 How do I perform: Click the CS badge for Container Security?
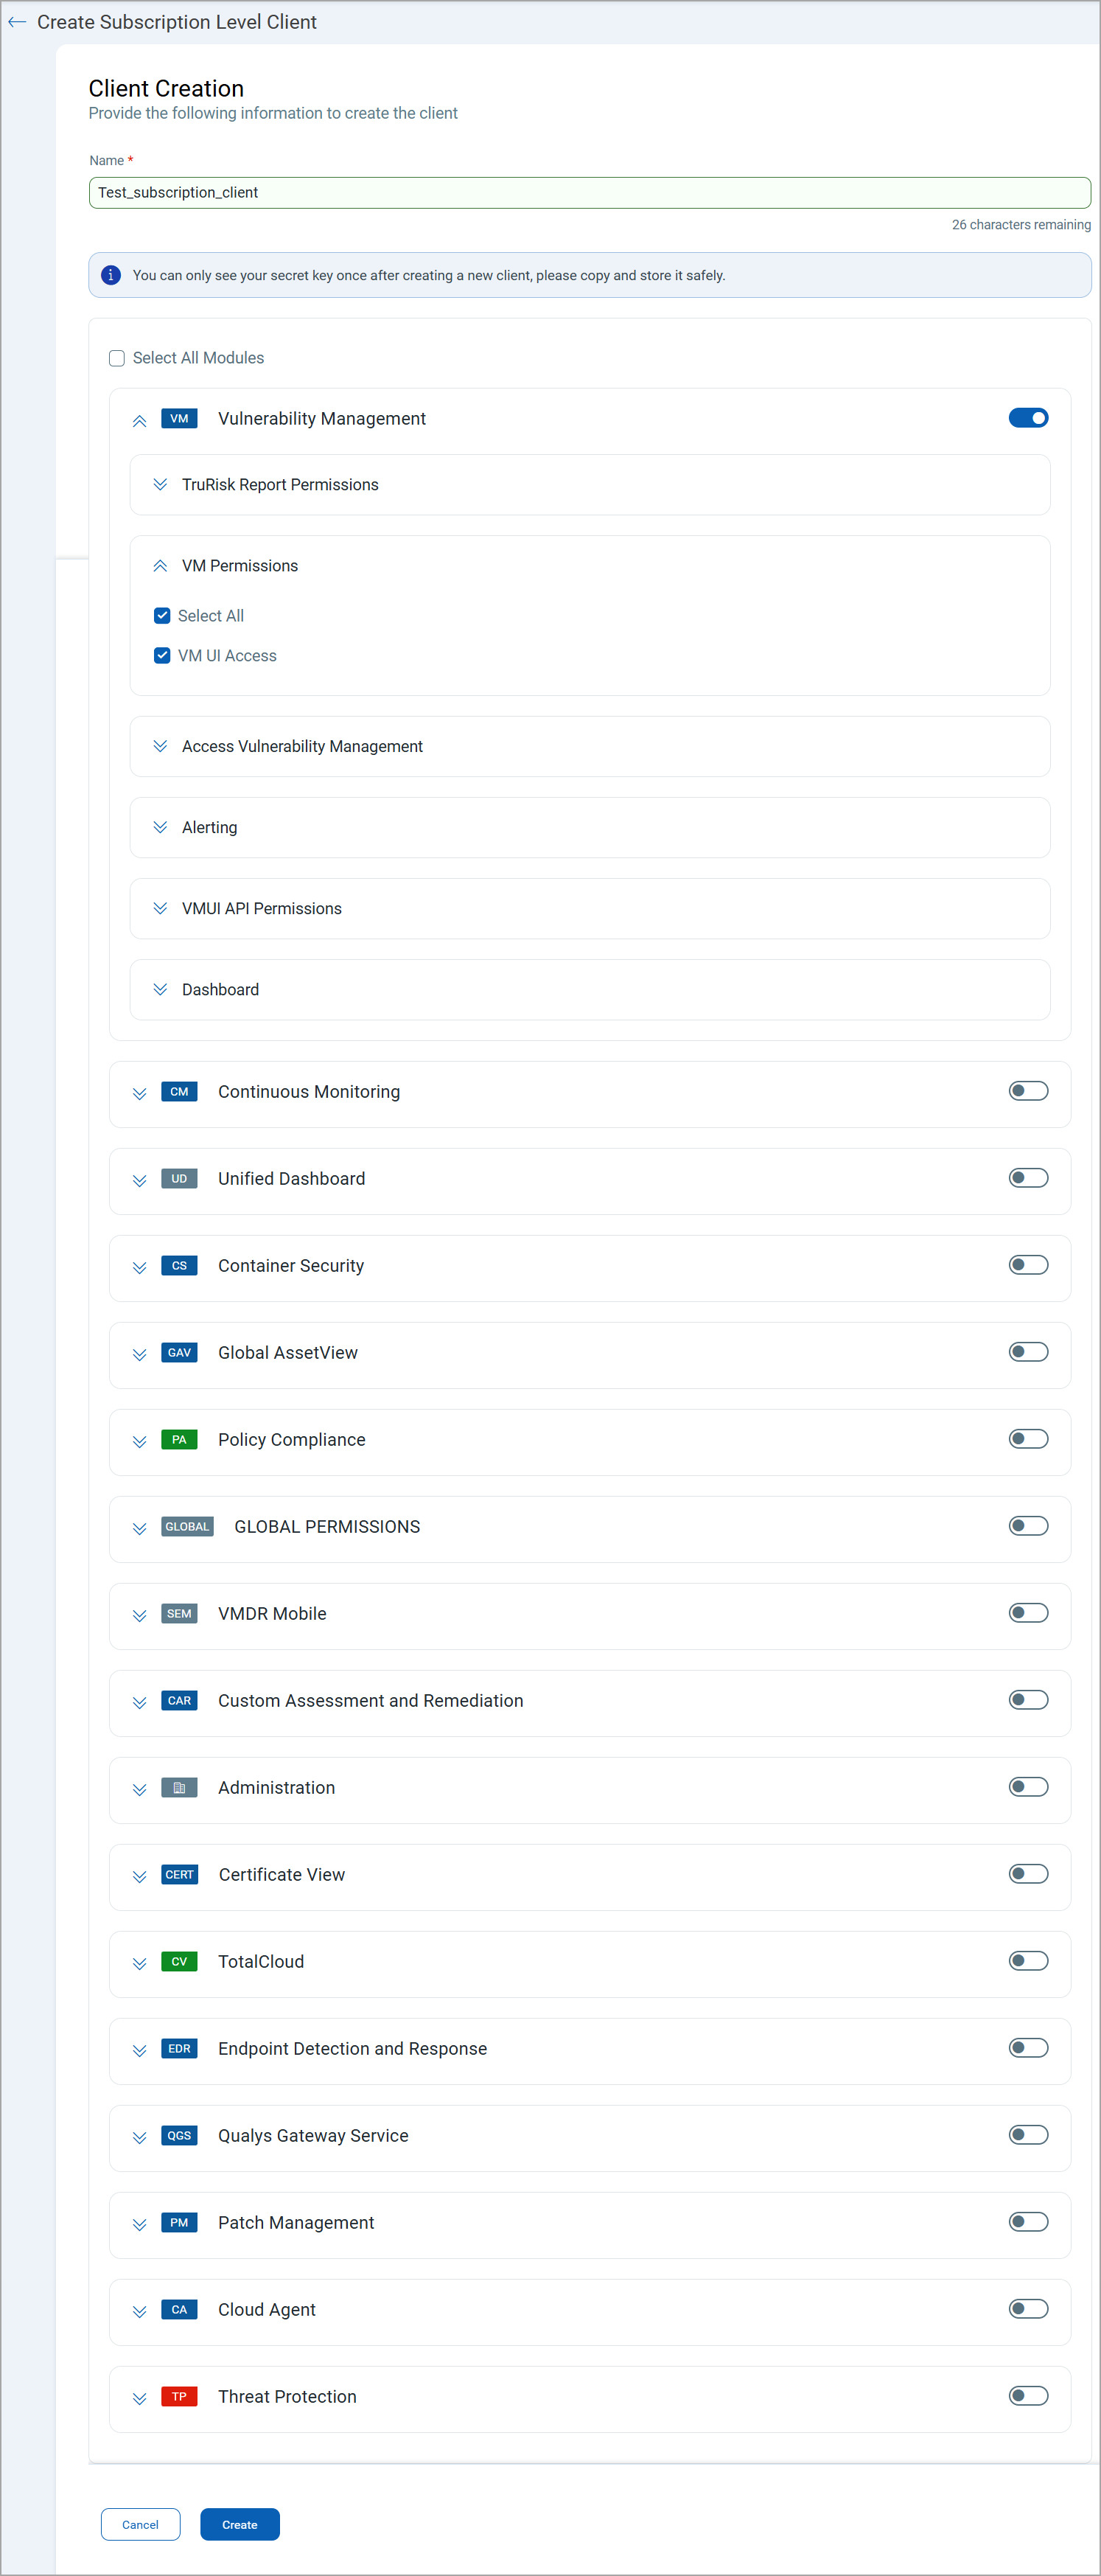(179, 1266)
